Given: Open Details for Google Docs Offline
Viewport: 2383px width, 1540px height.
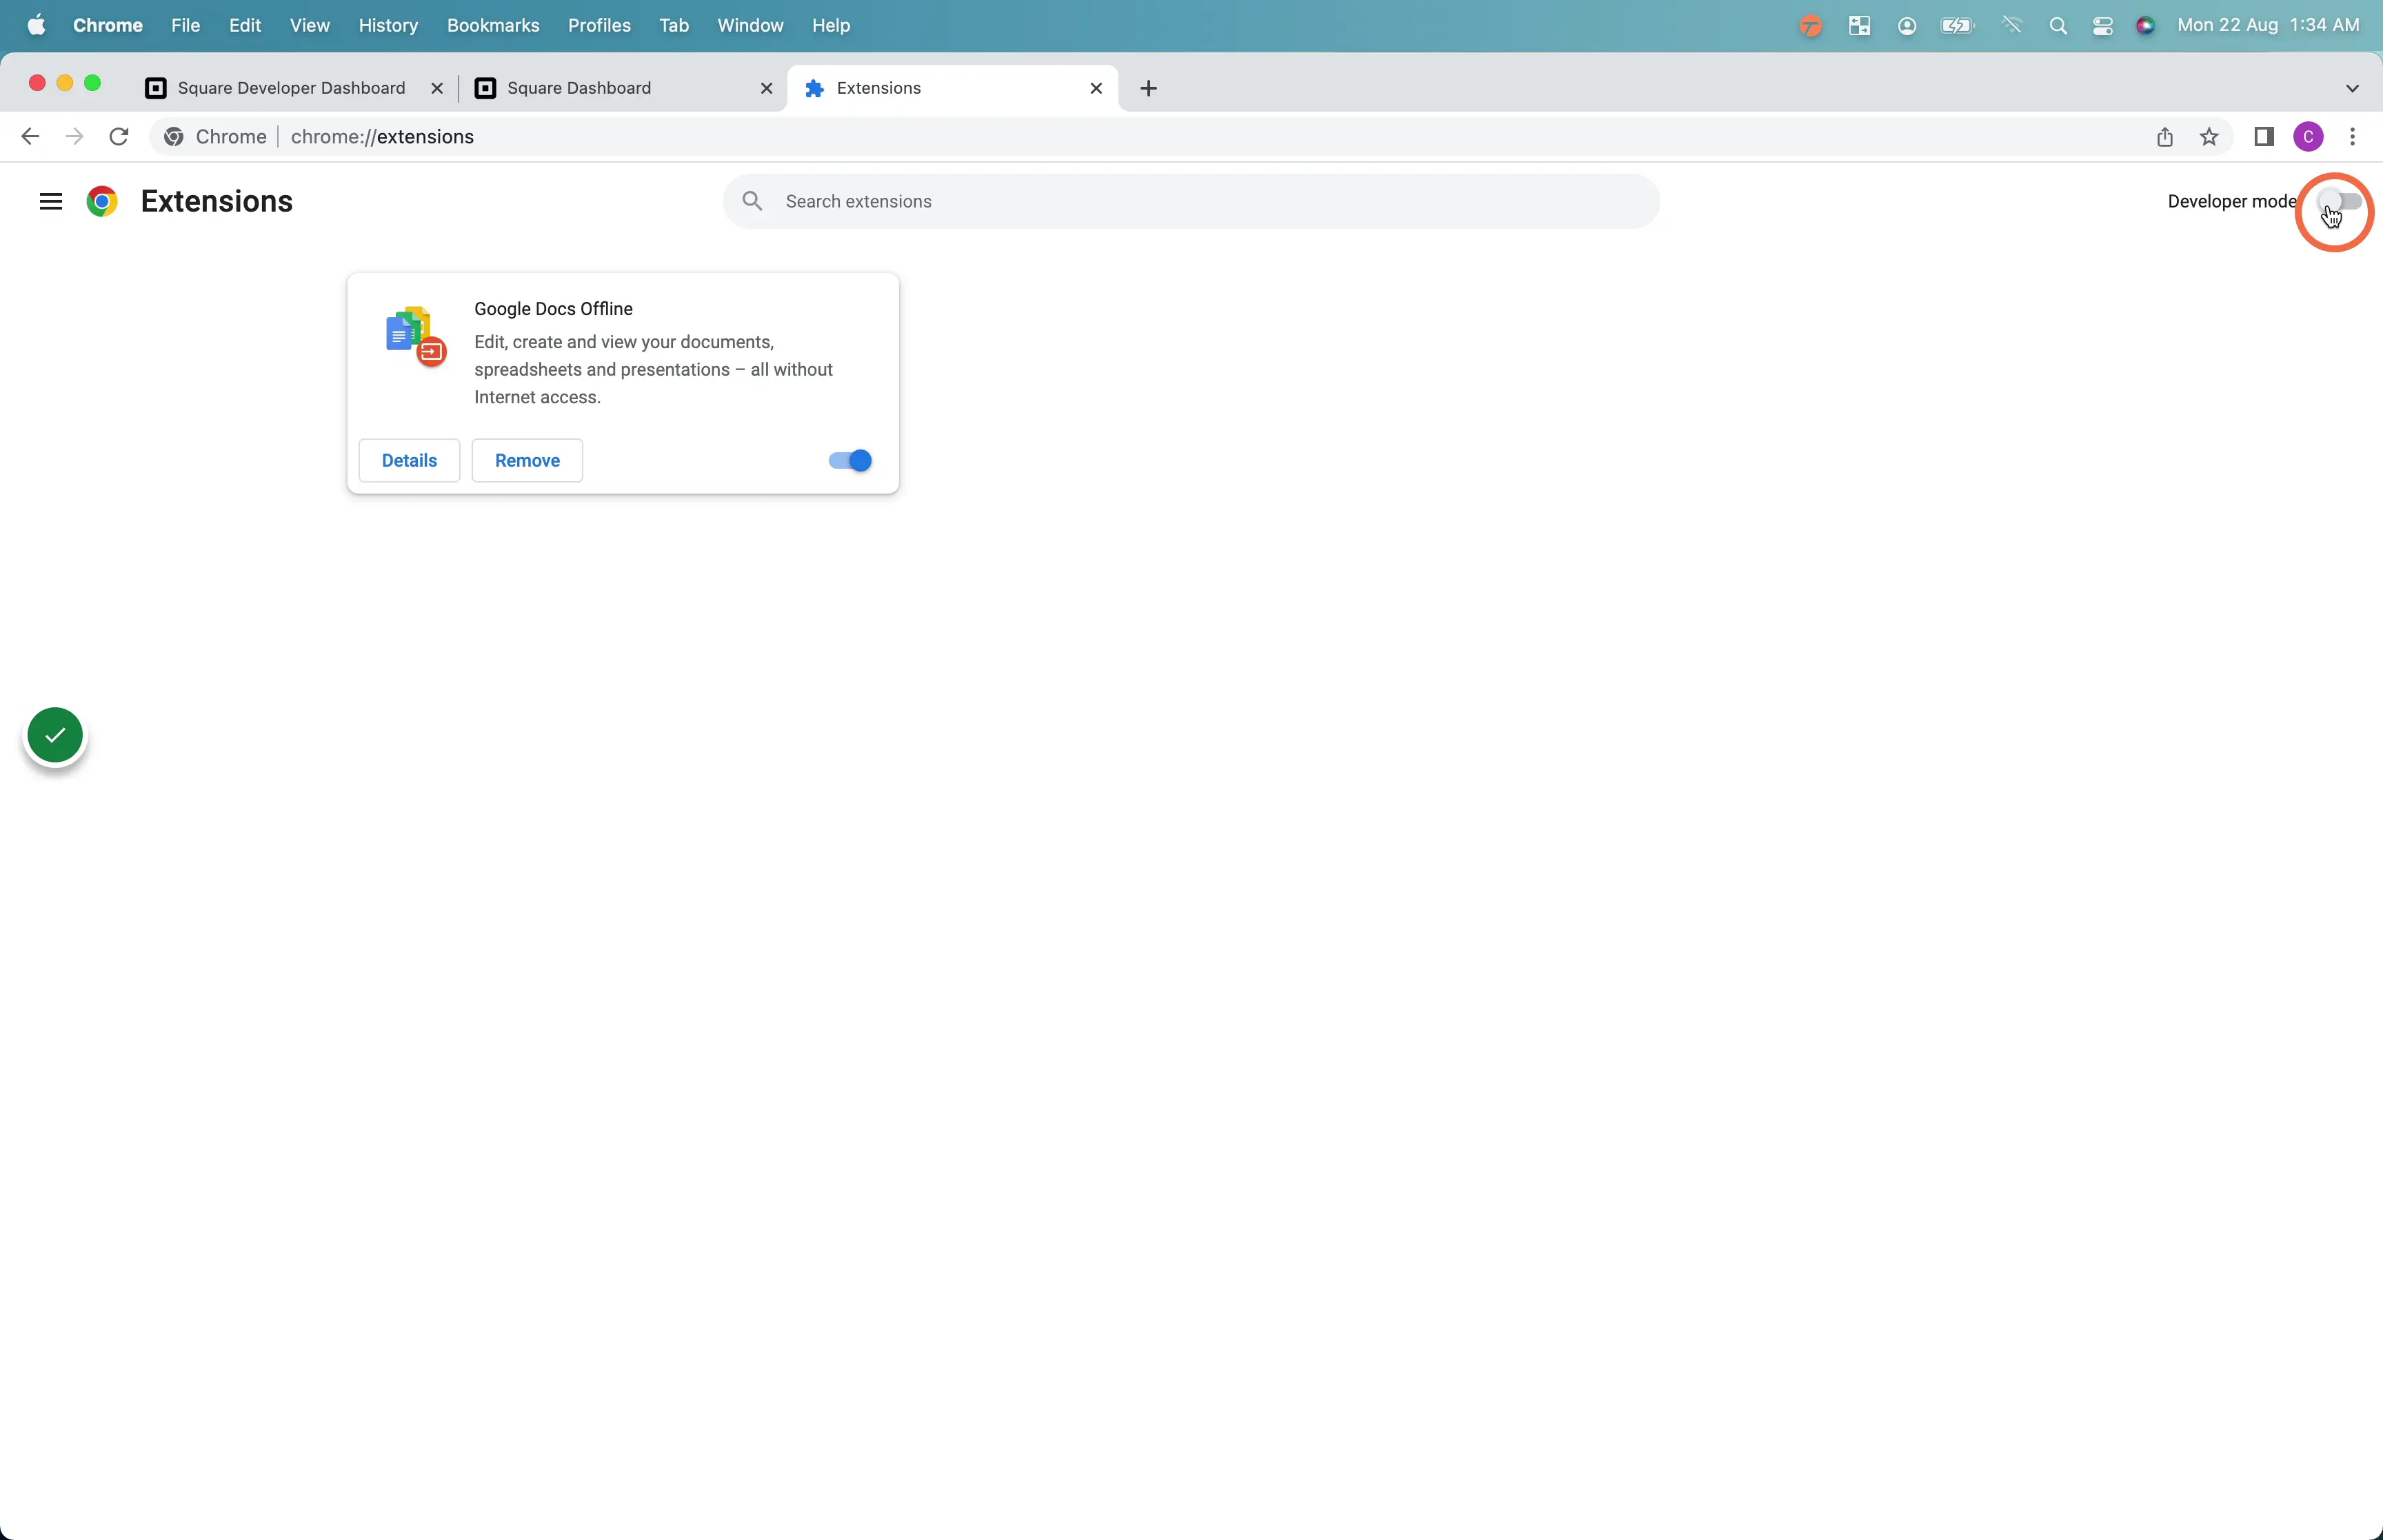Looking at the screenshot, I should 409,461.
